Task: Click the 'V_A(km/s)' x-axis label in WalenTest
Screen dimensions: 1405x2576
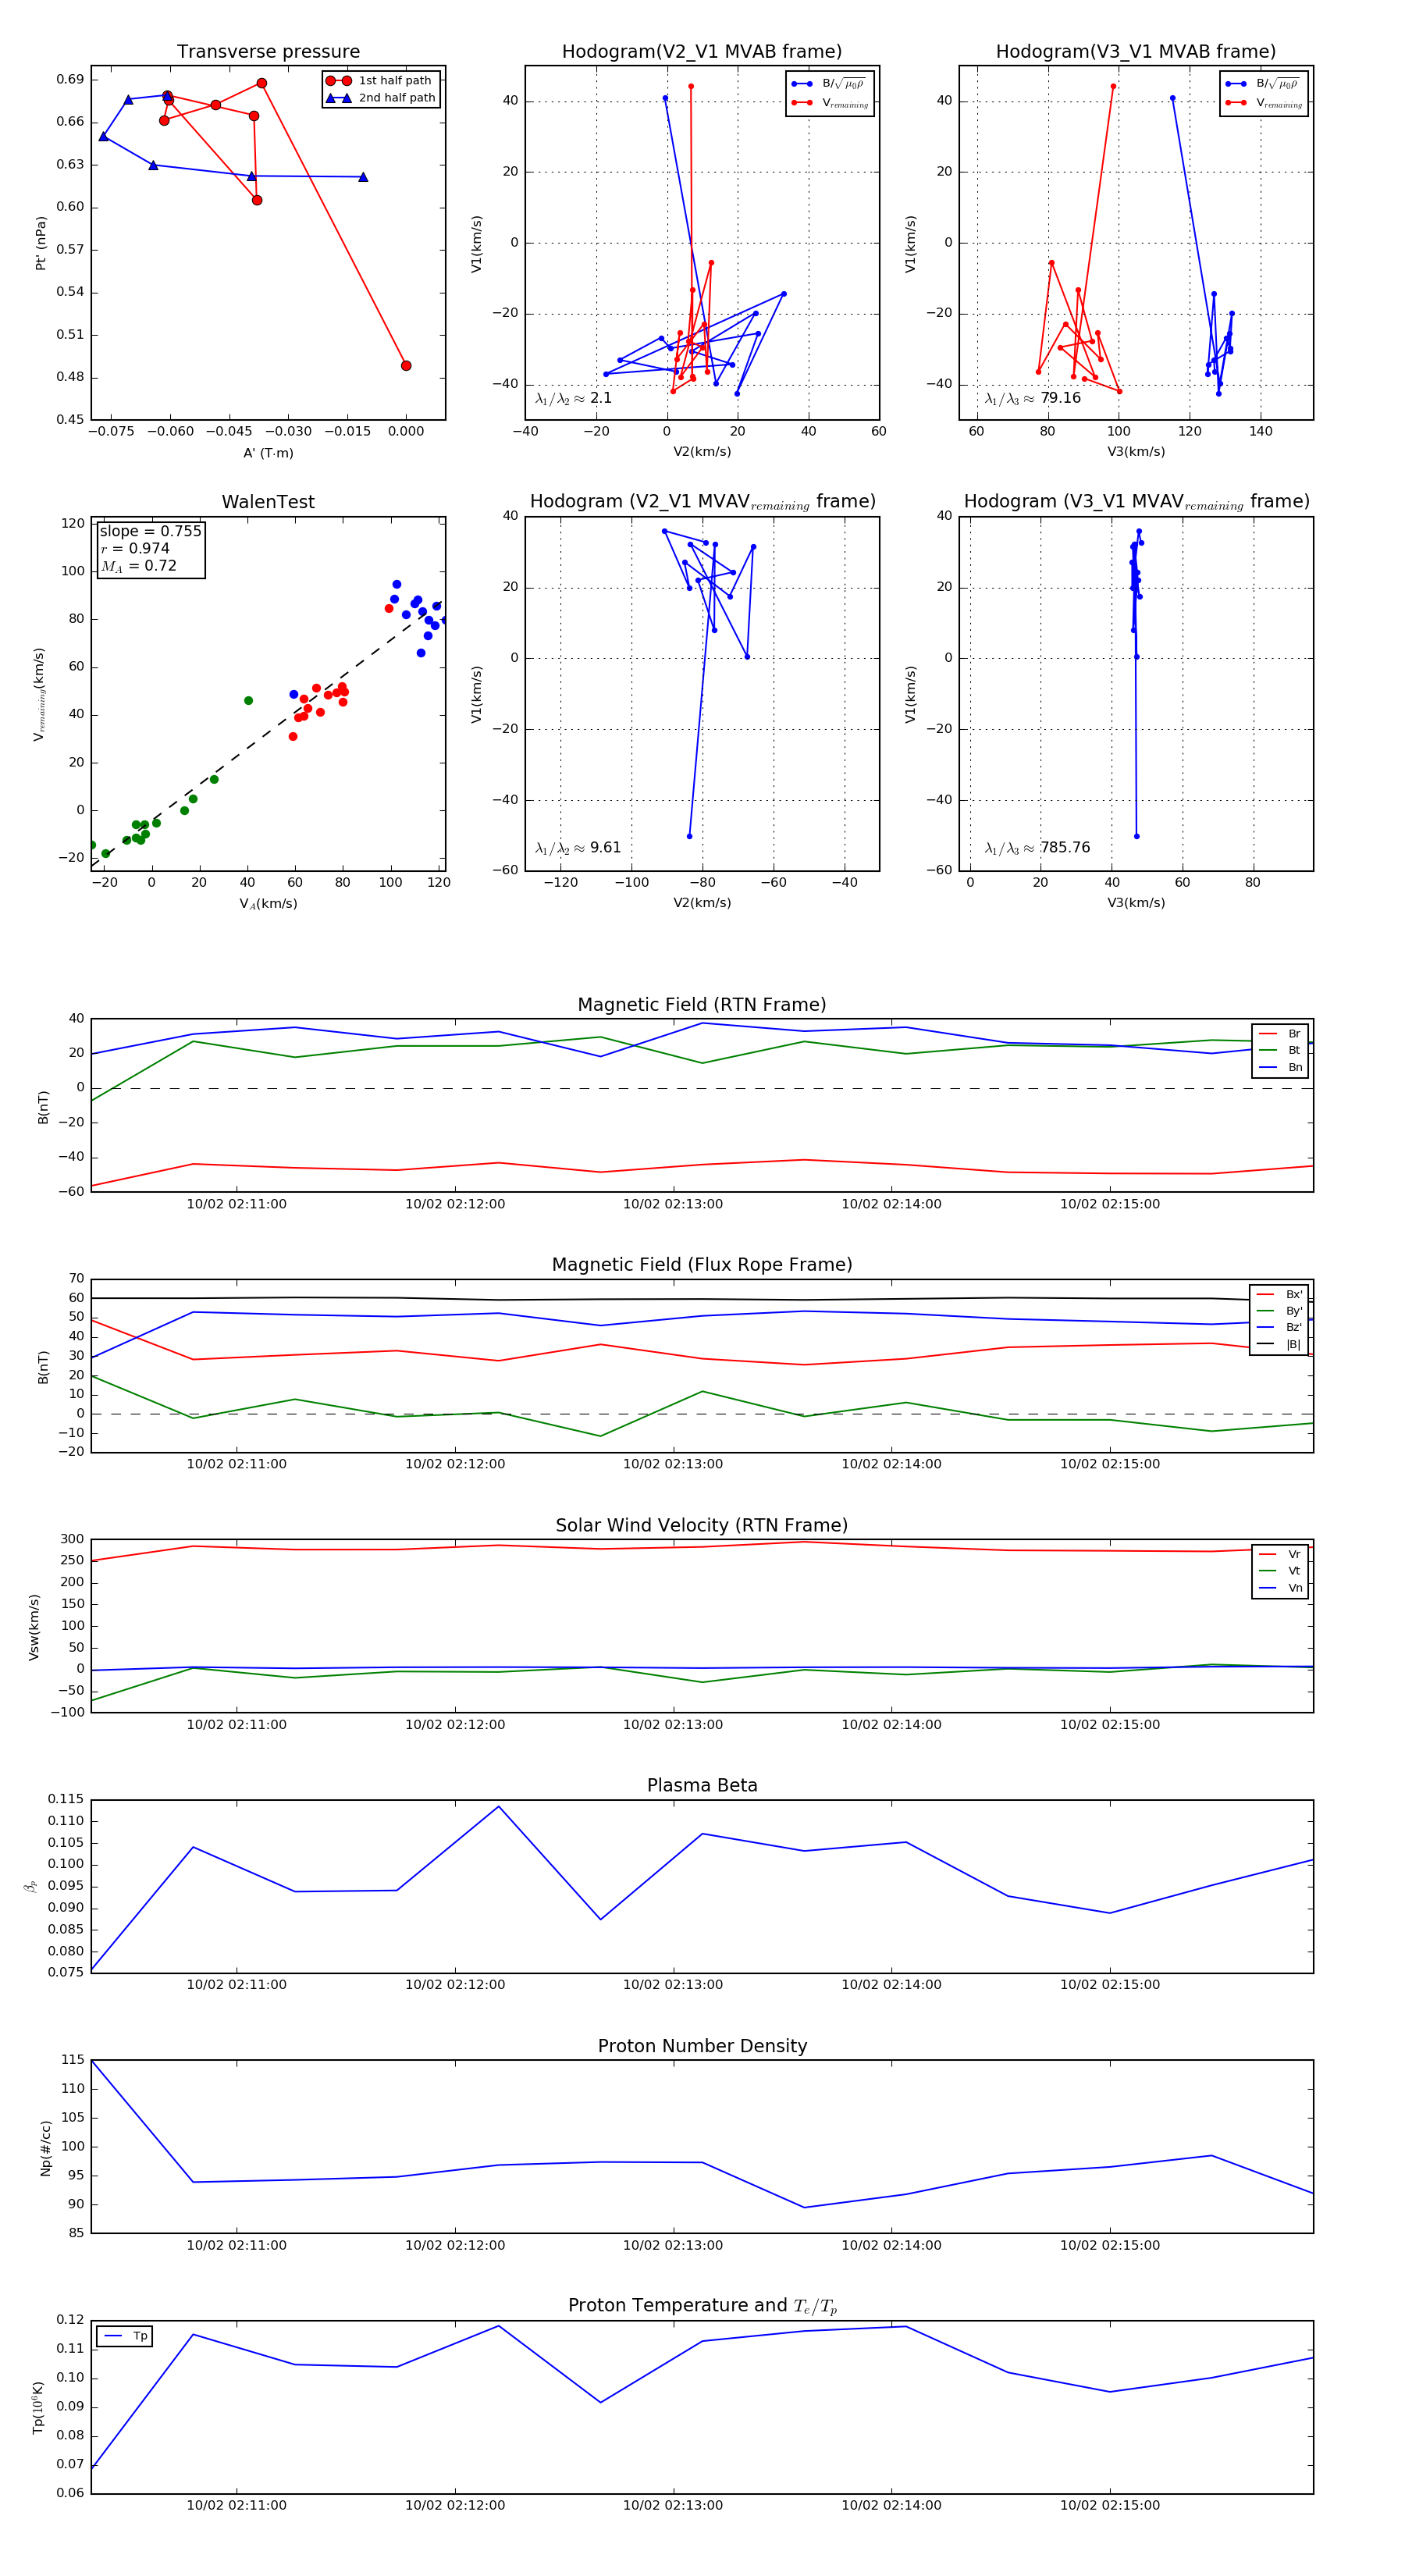Action: [x=268, y=904]
